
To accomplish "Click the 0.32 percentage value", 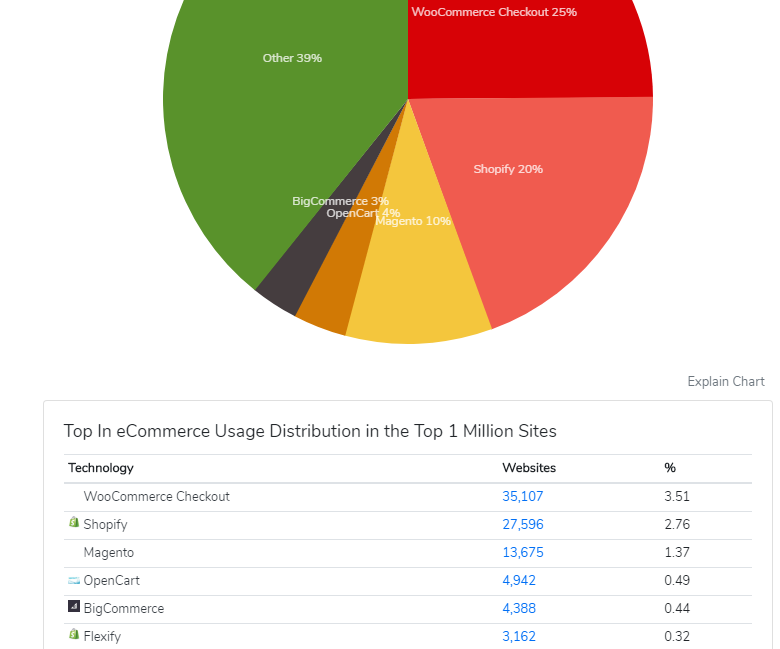I will coord(677,636).
